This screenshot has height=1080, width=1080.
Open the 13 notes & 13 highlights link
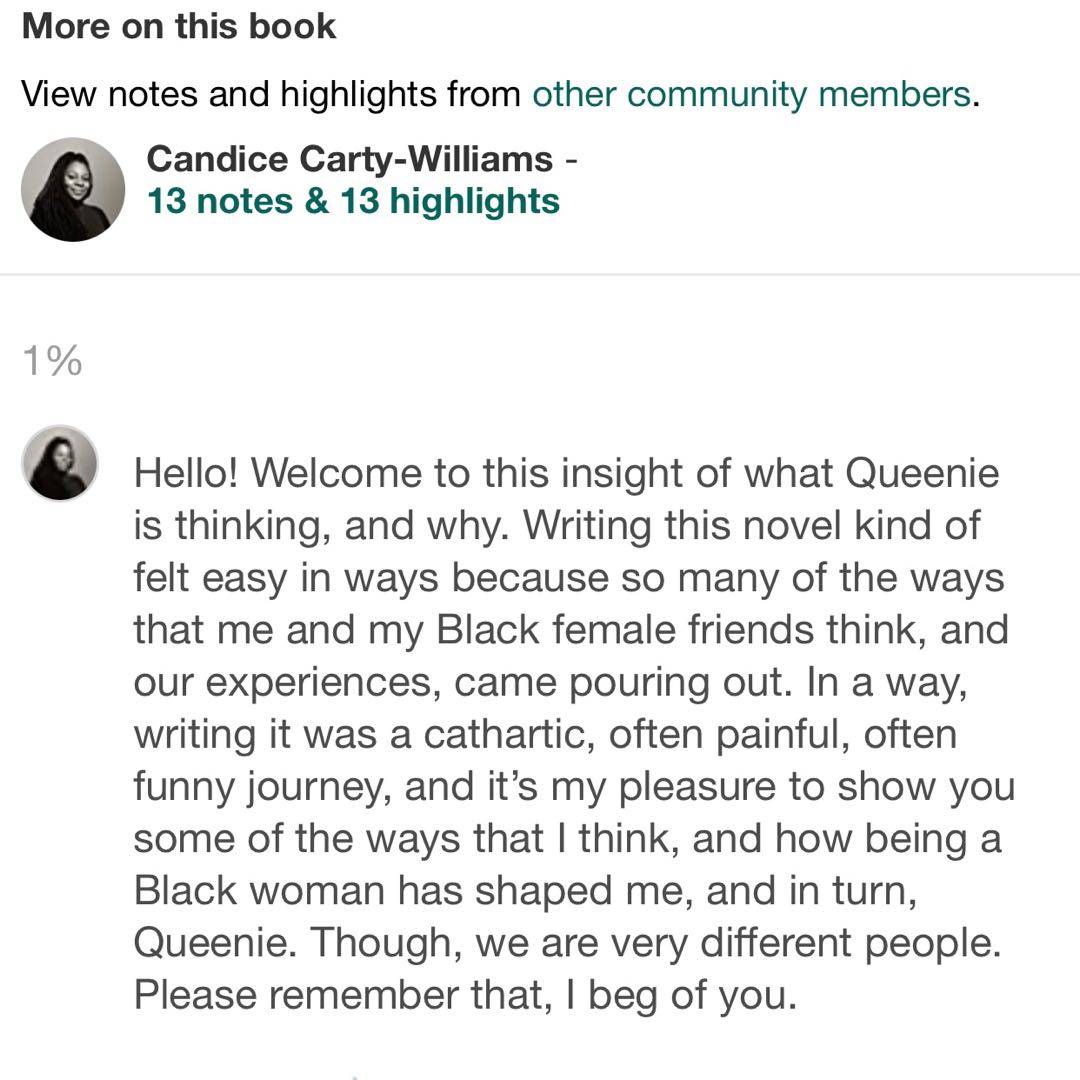coord(353,201)
